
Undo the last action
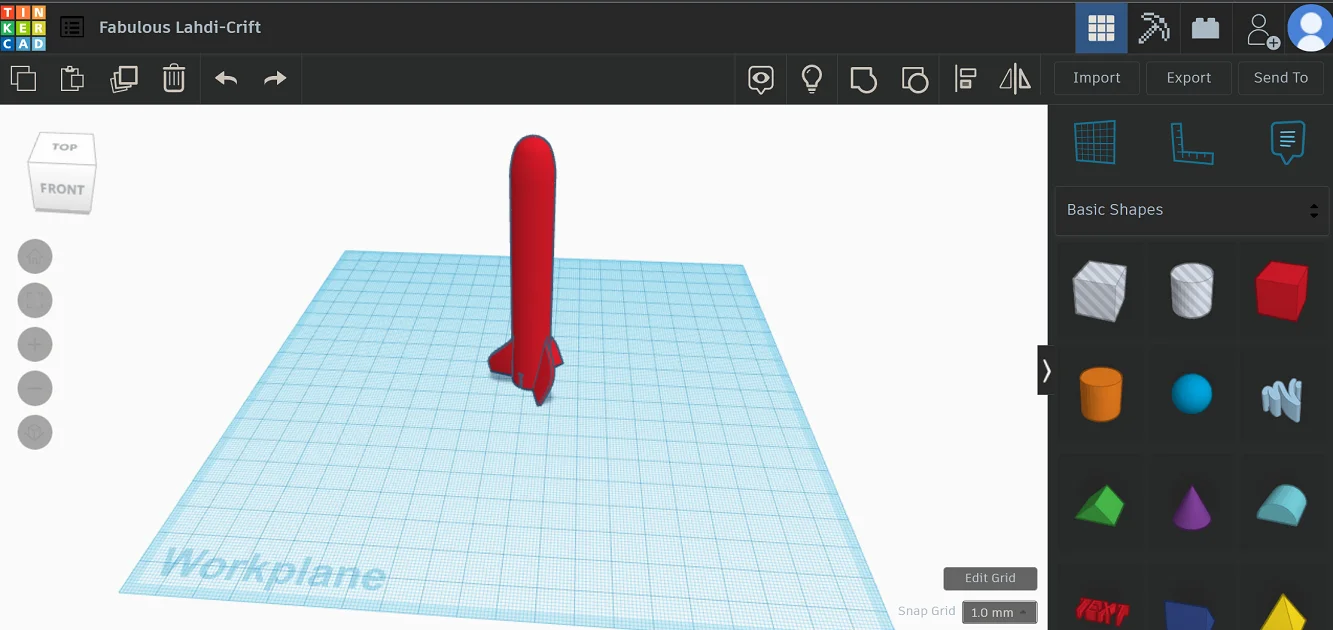(x=226, y=78)
